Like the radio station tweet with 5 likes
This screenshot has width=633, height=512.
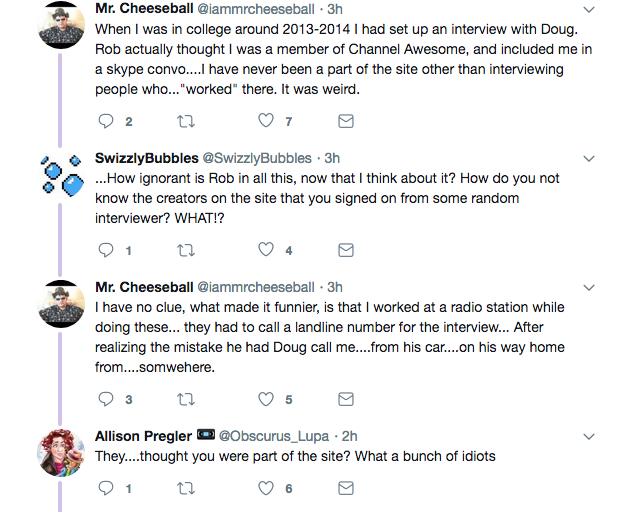click(266, 399)
